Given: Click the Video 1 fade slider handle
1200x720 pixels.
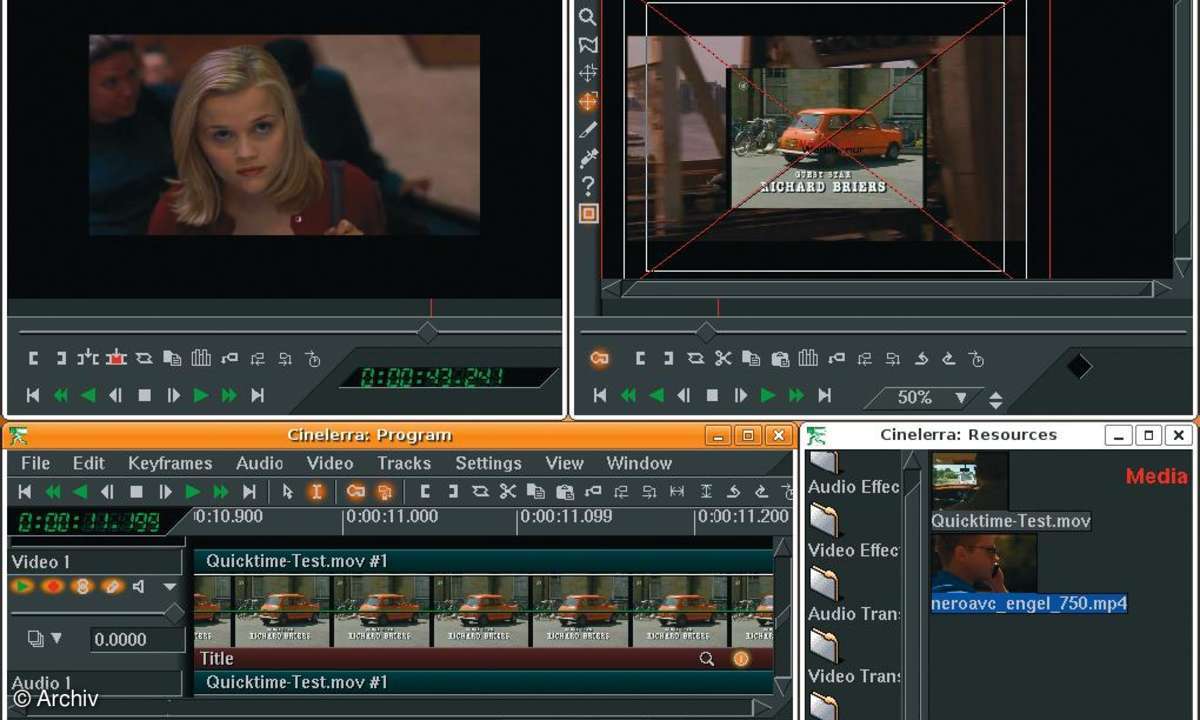Looking at the screenshot, I should pos(174,612).
